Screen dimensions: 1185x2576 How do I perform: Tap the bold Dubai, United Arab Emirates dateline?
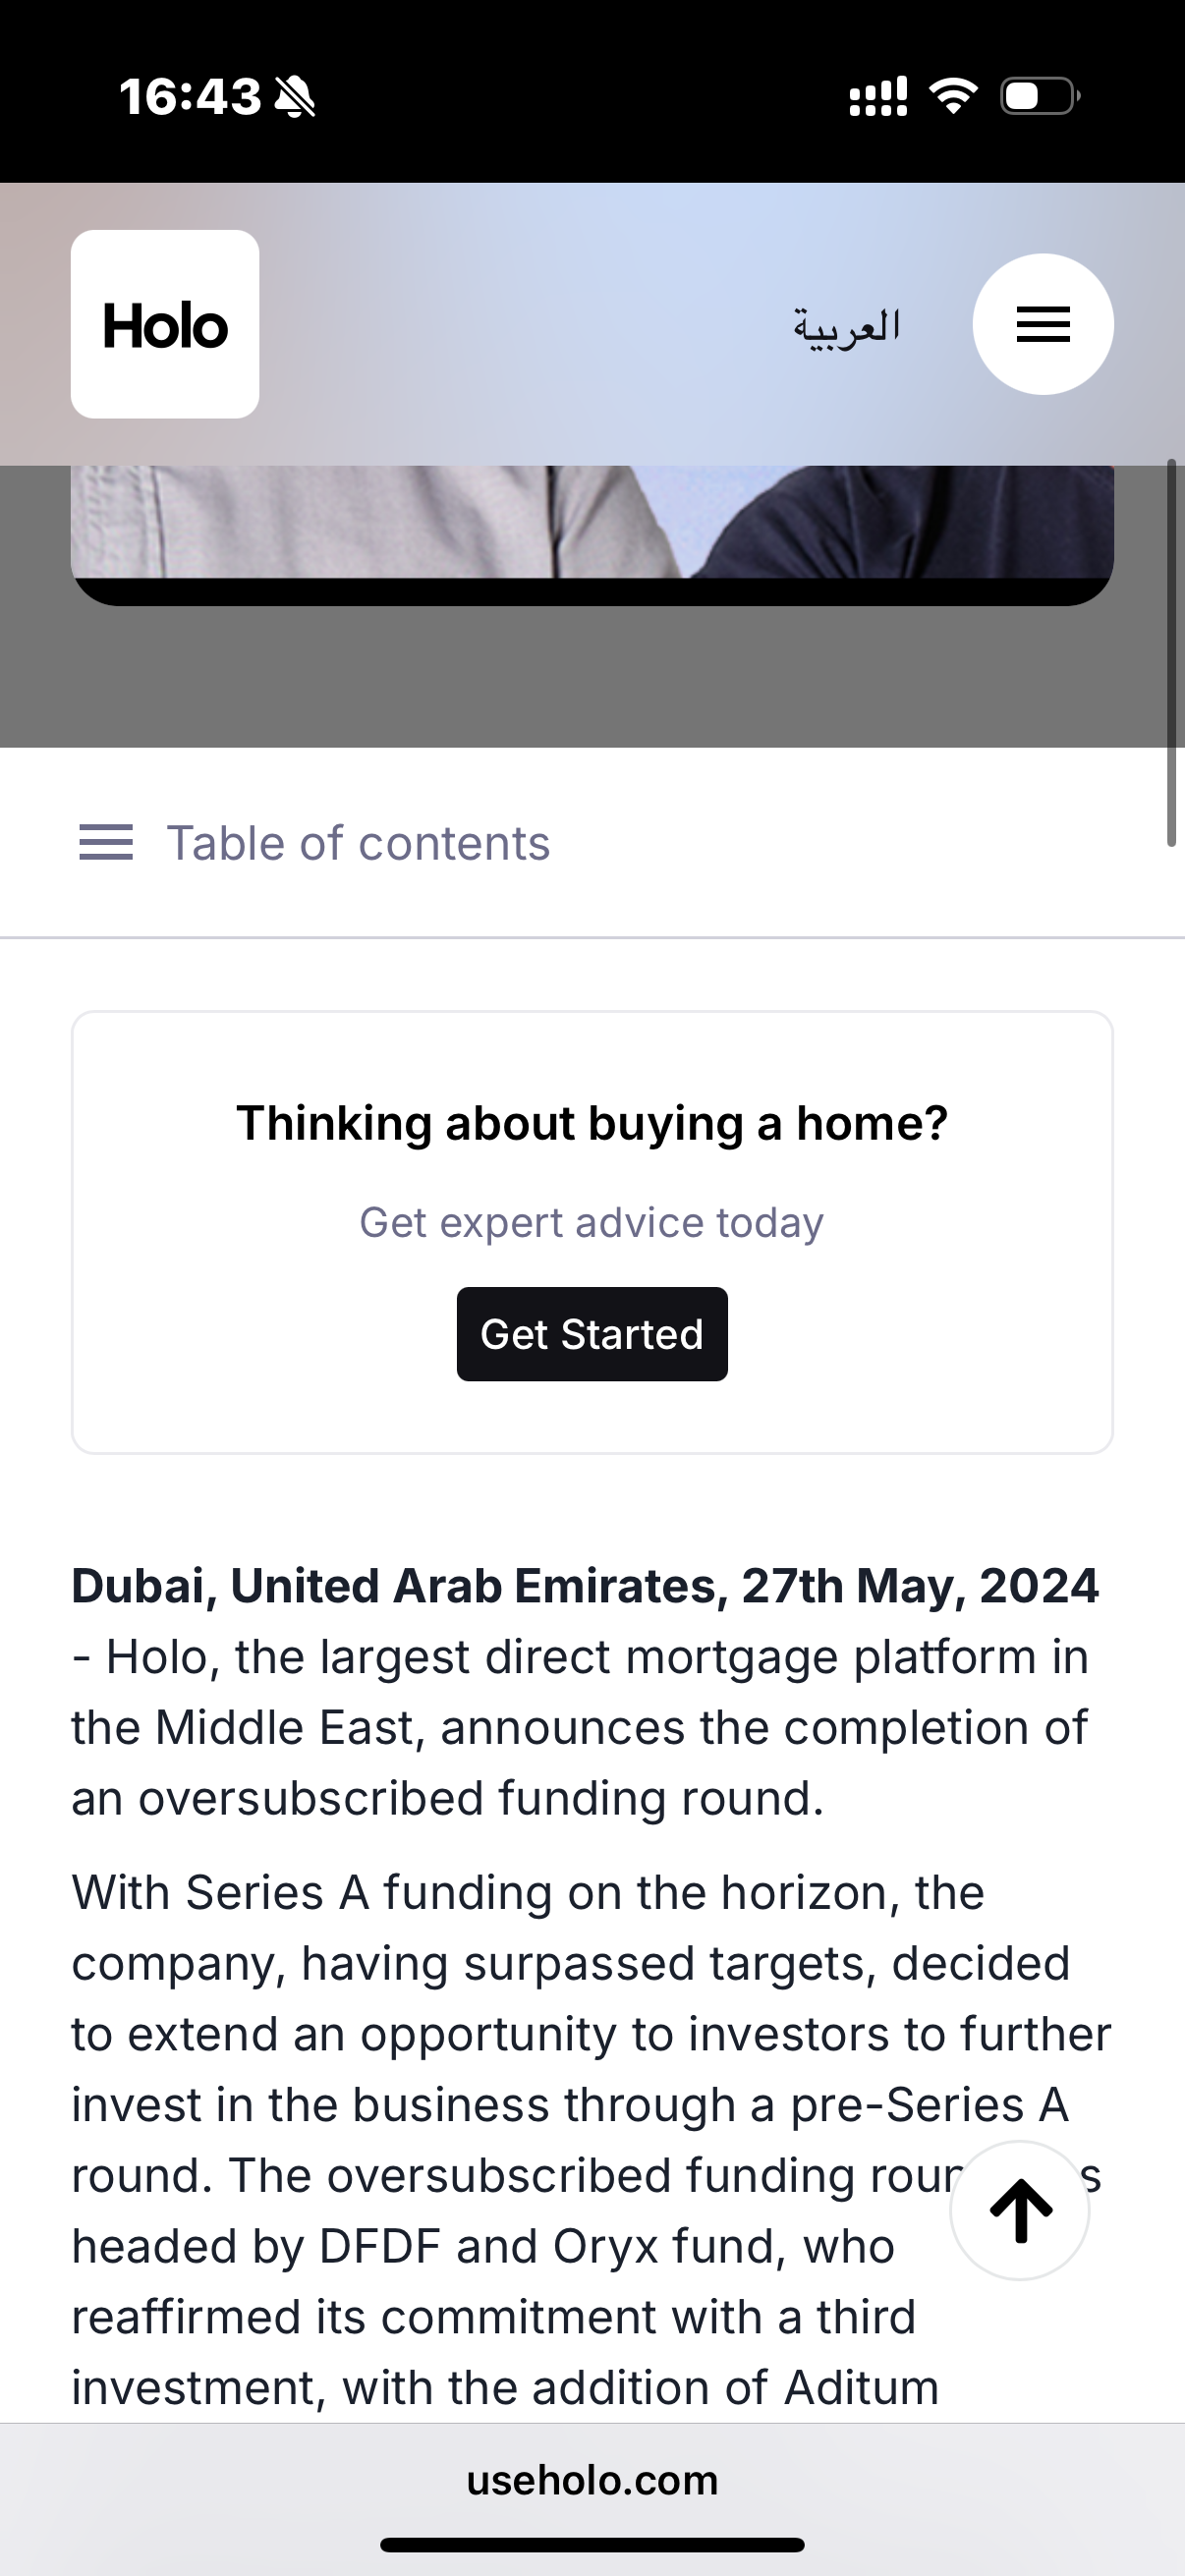pyautogui.click(x=585, y=1586)
